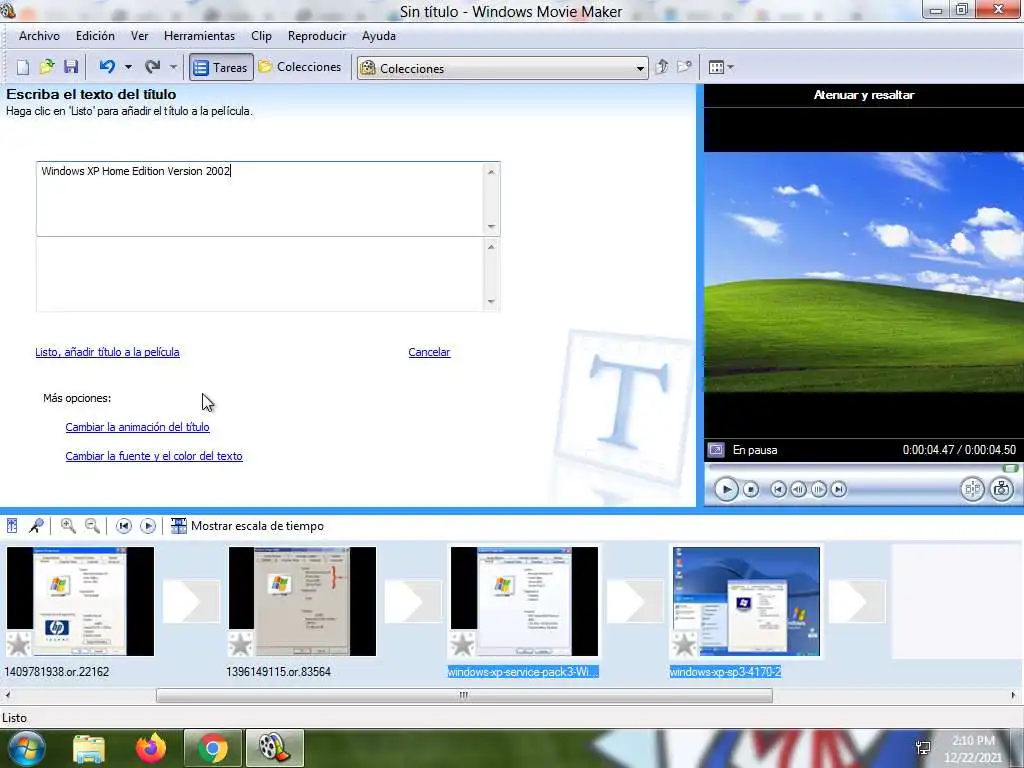
Task: Click the transition cell after clip 1409781938.or.22162
Action: [x=191, y=601]
